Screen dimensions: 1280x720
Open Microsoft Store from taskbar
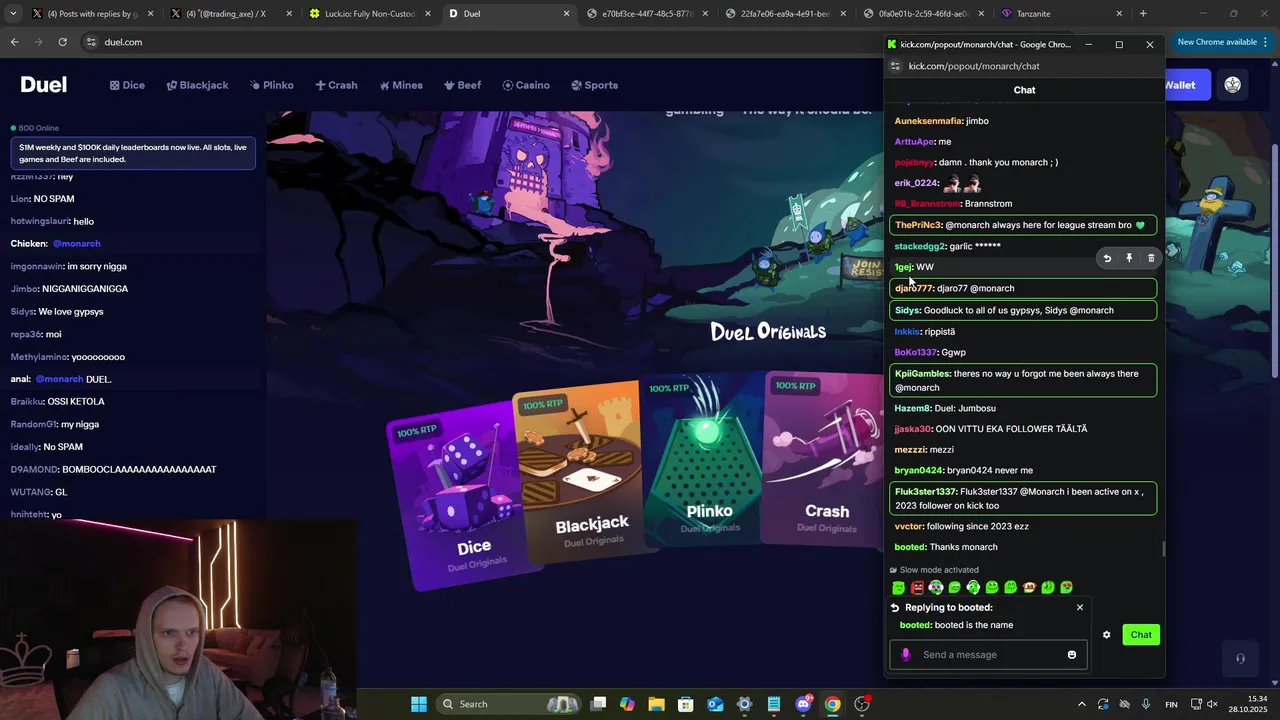coord(685,704)
